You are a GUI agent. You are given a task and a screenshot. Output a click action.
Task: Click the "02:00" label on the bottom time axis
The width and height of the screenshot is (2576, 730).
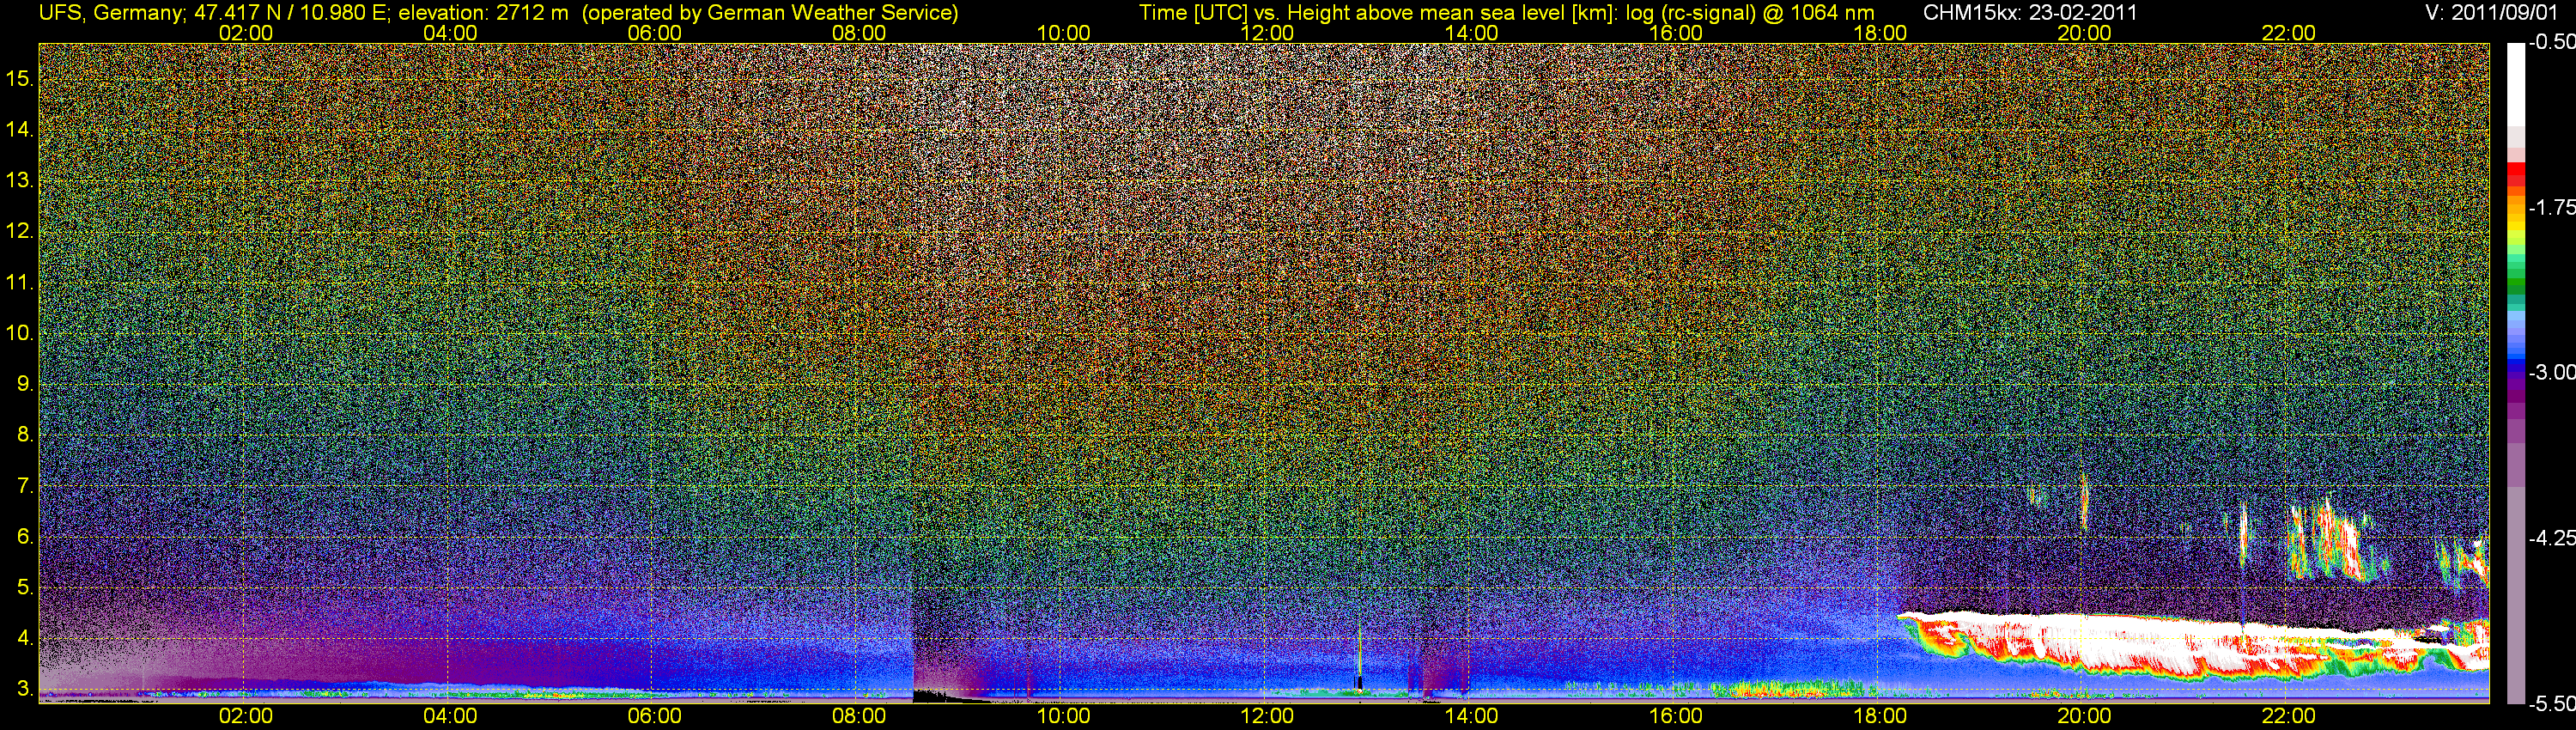point(246,716)
